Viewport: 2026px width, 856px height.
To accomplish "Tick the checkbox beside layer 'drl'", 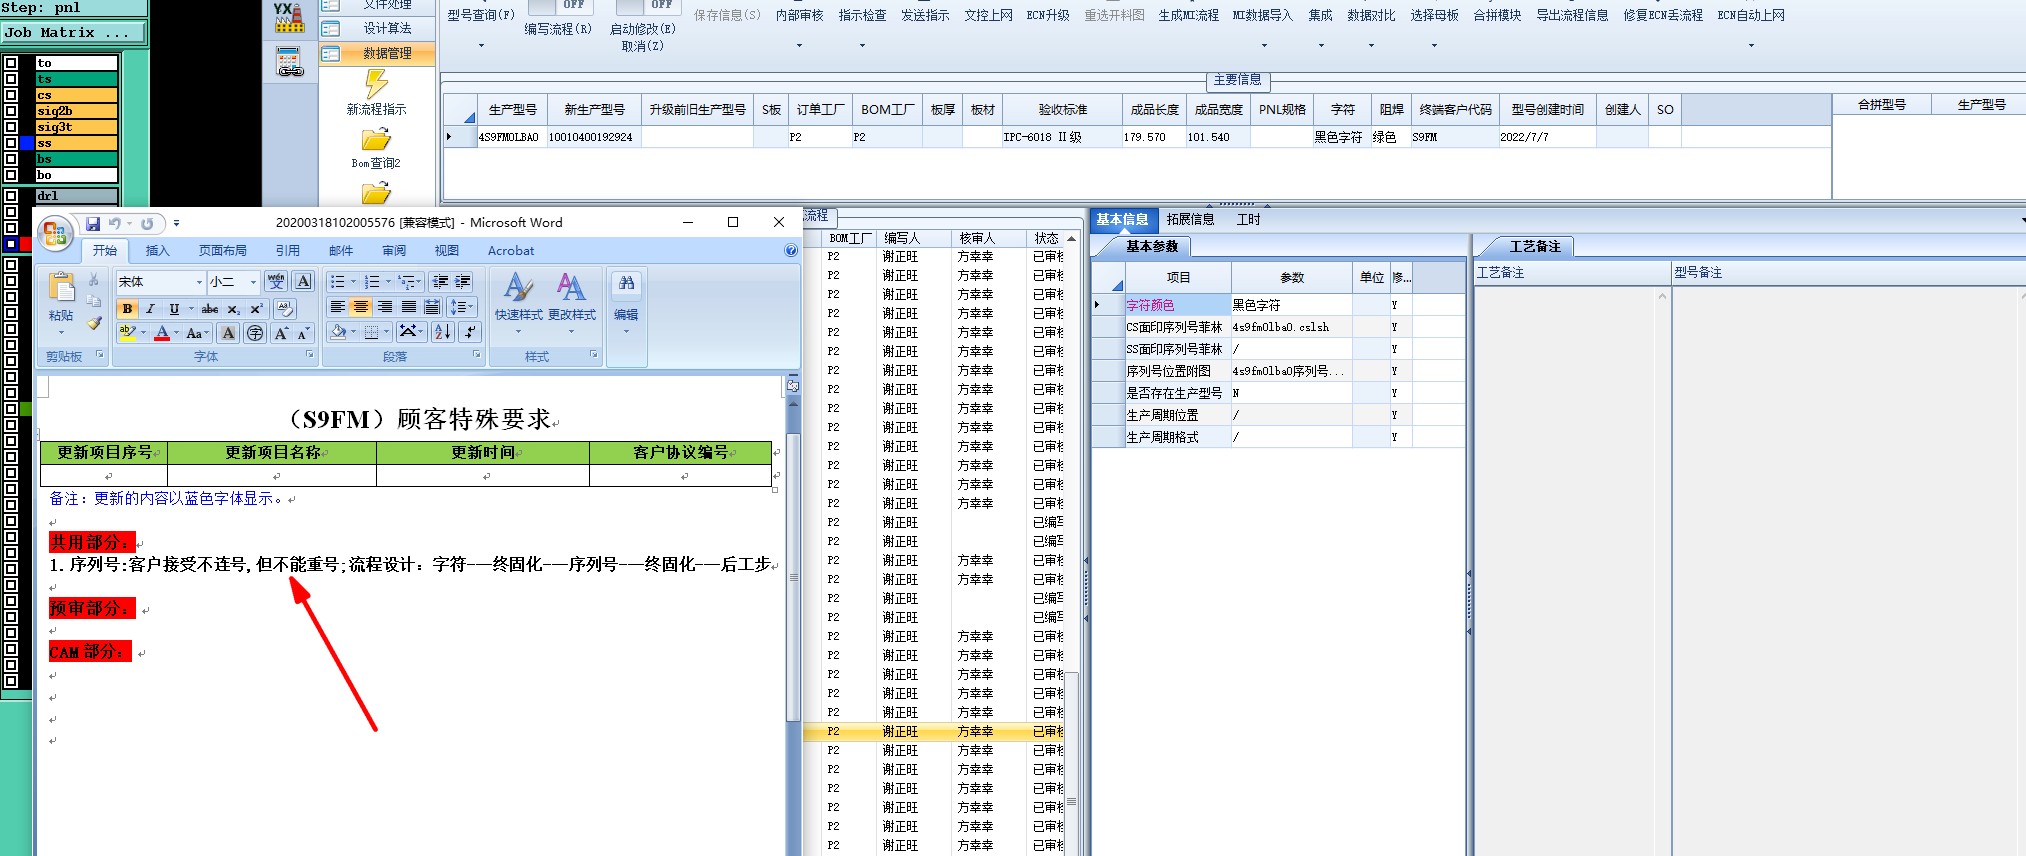I will 11,196.
